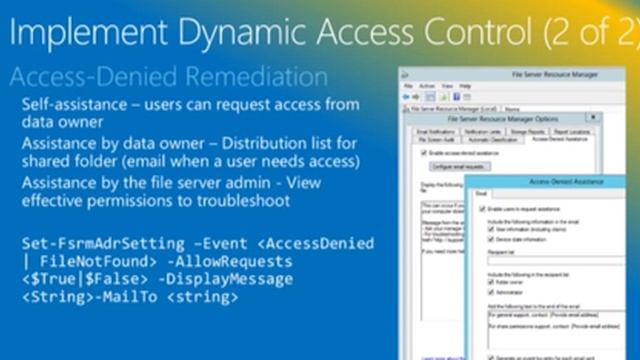Click the blue Help icon in the toolbar
The image size is (640, 360).
457,97
